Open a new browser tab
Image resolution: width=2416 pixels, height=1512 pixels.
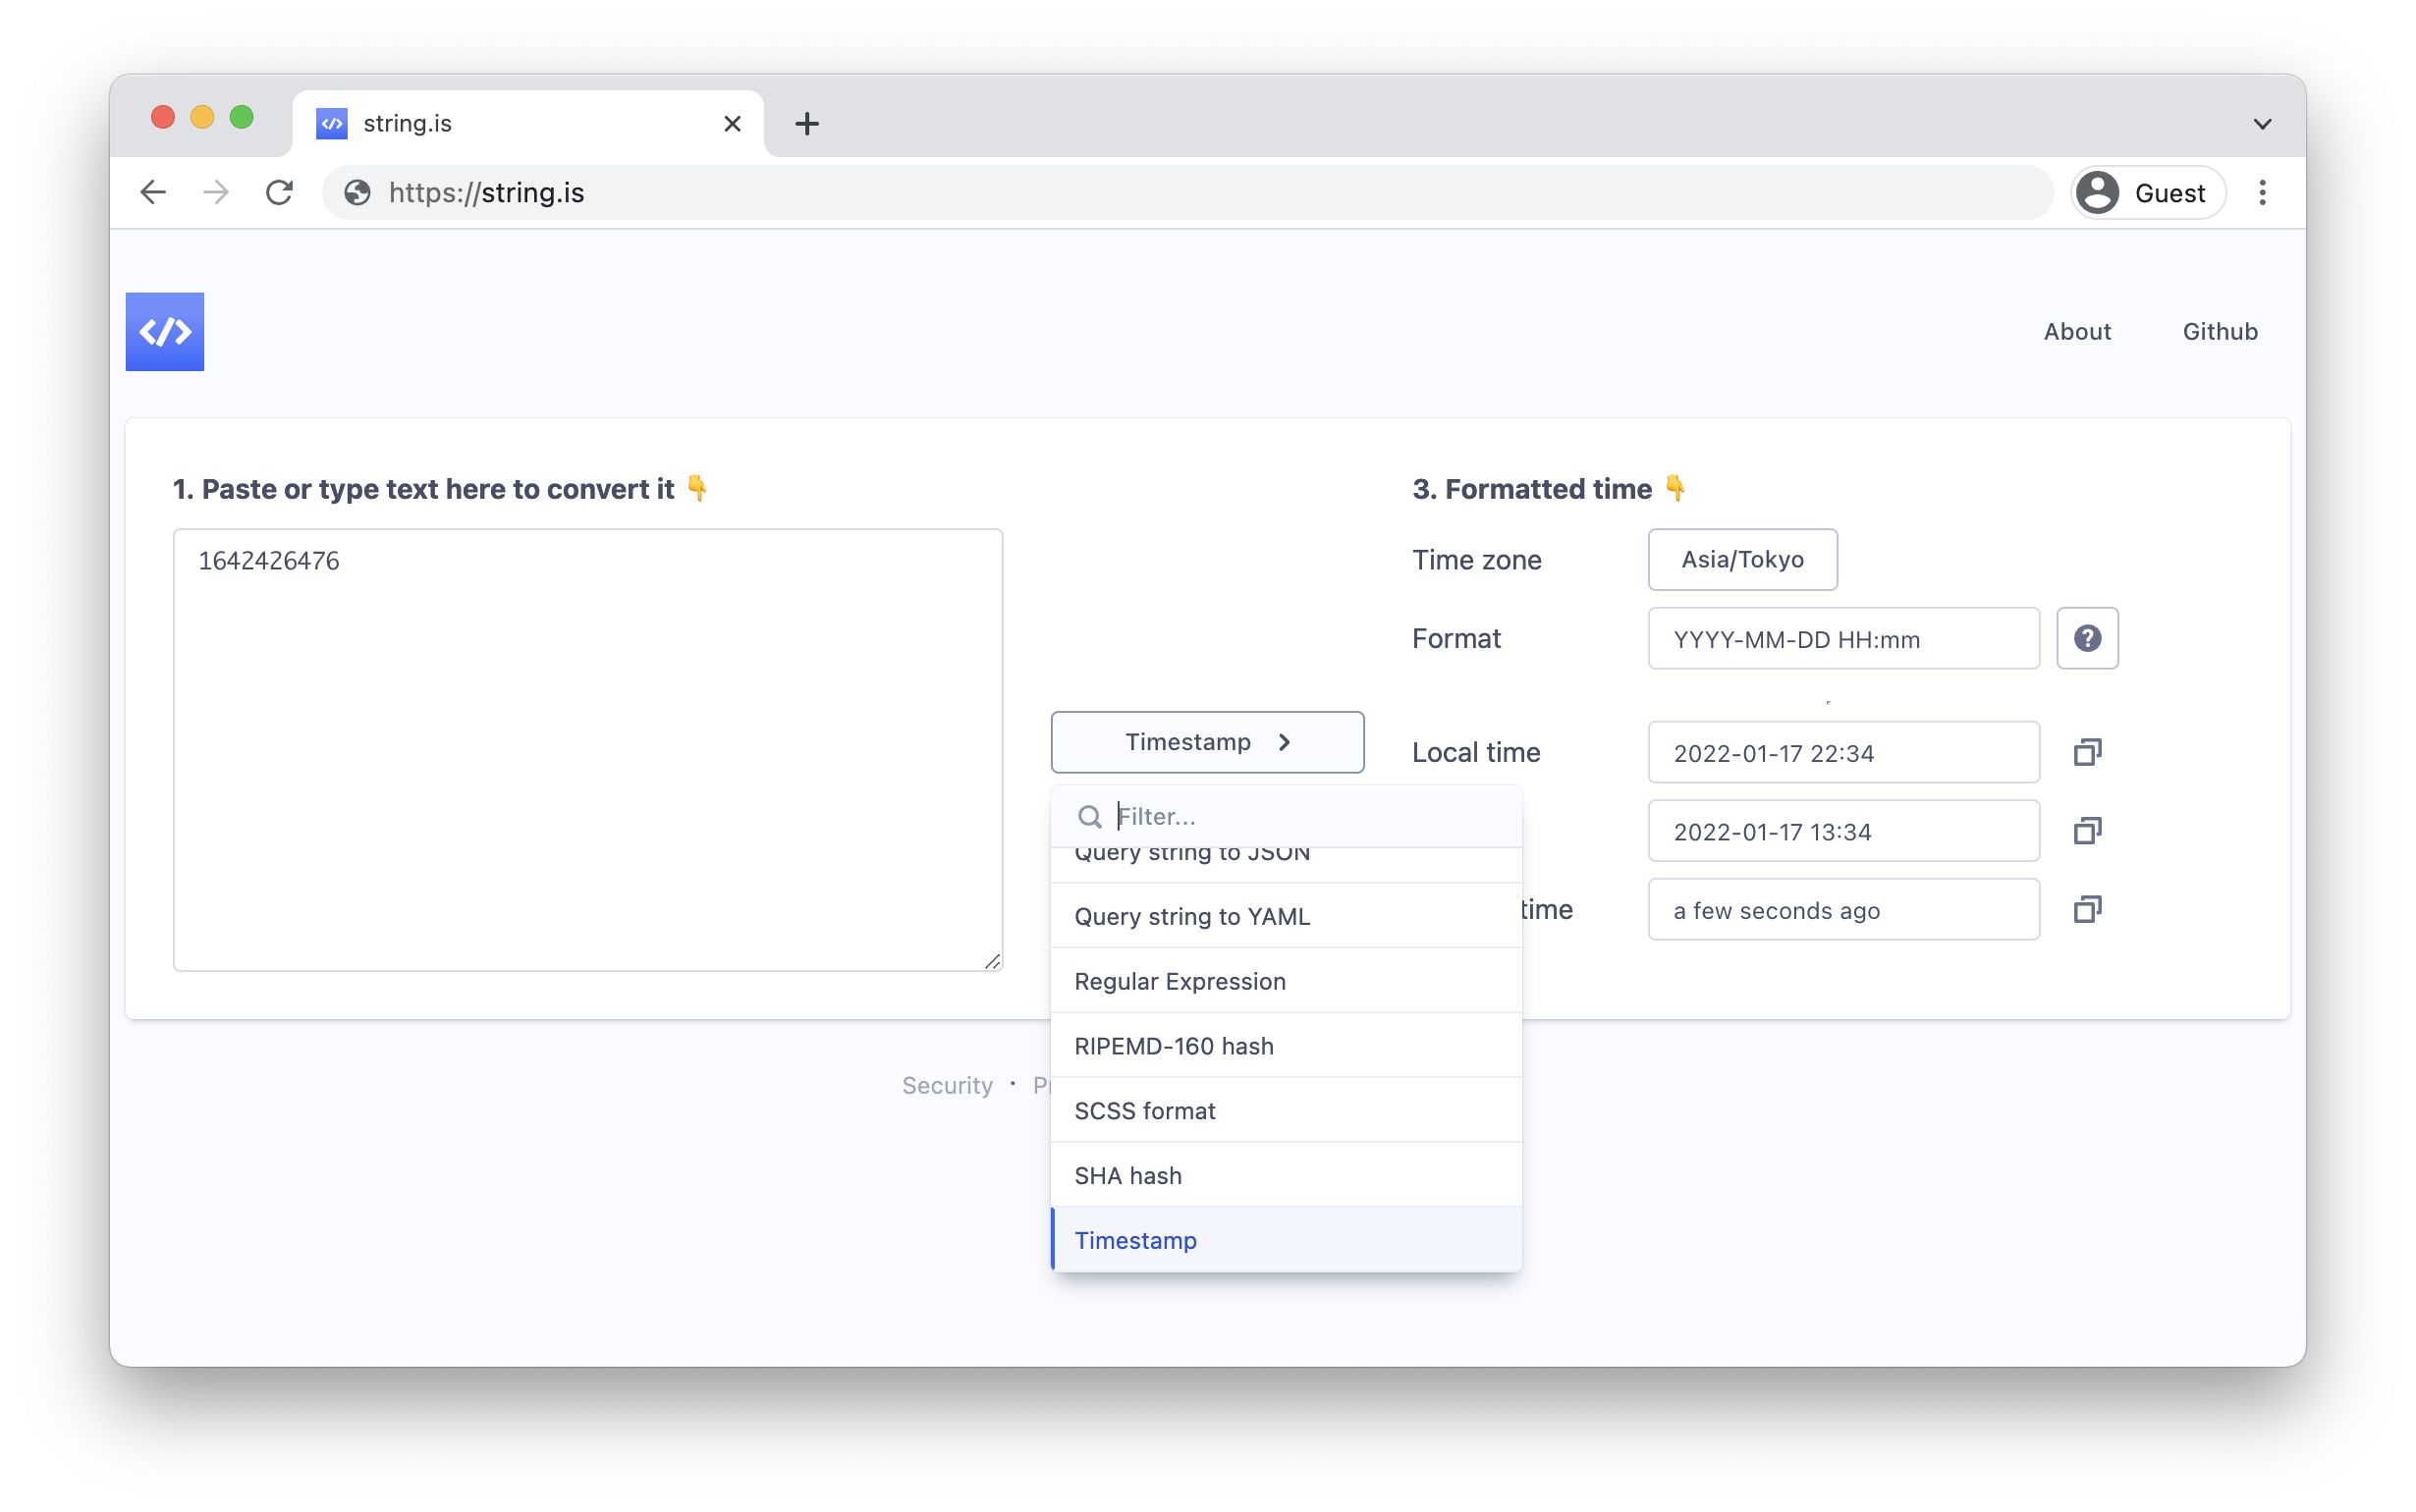[806, 124]
